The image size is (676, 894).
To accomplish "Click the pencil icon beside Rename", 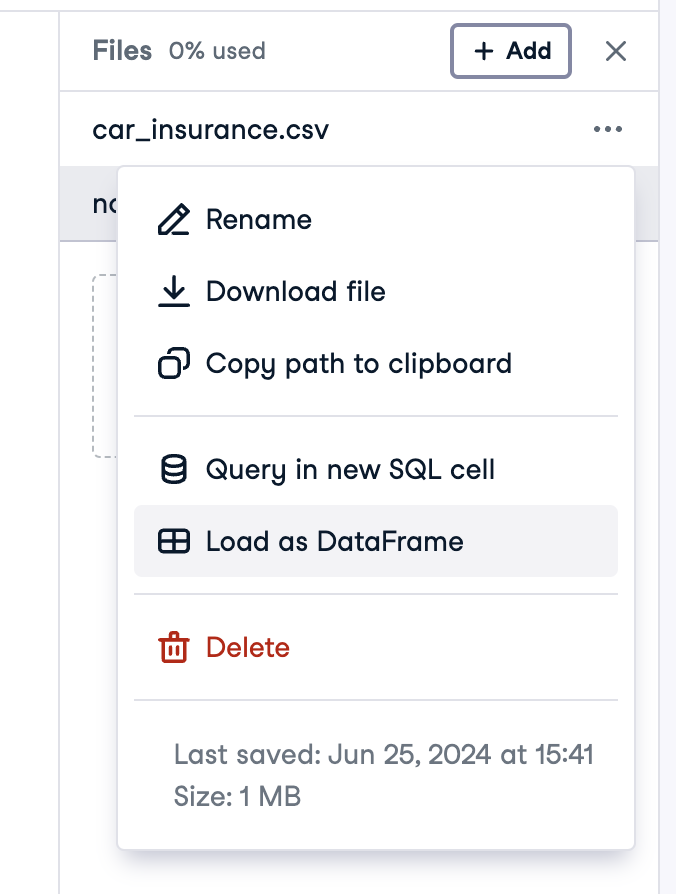I will point(174,220).
